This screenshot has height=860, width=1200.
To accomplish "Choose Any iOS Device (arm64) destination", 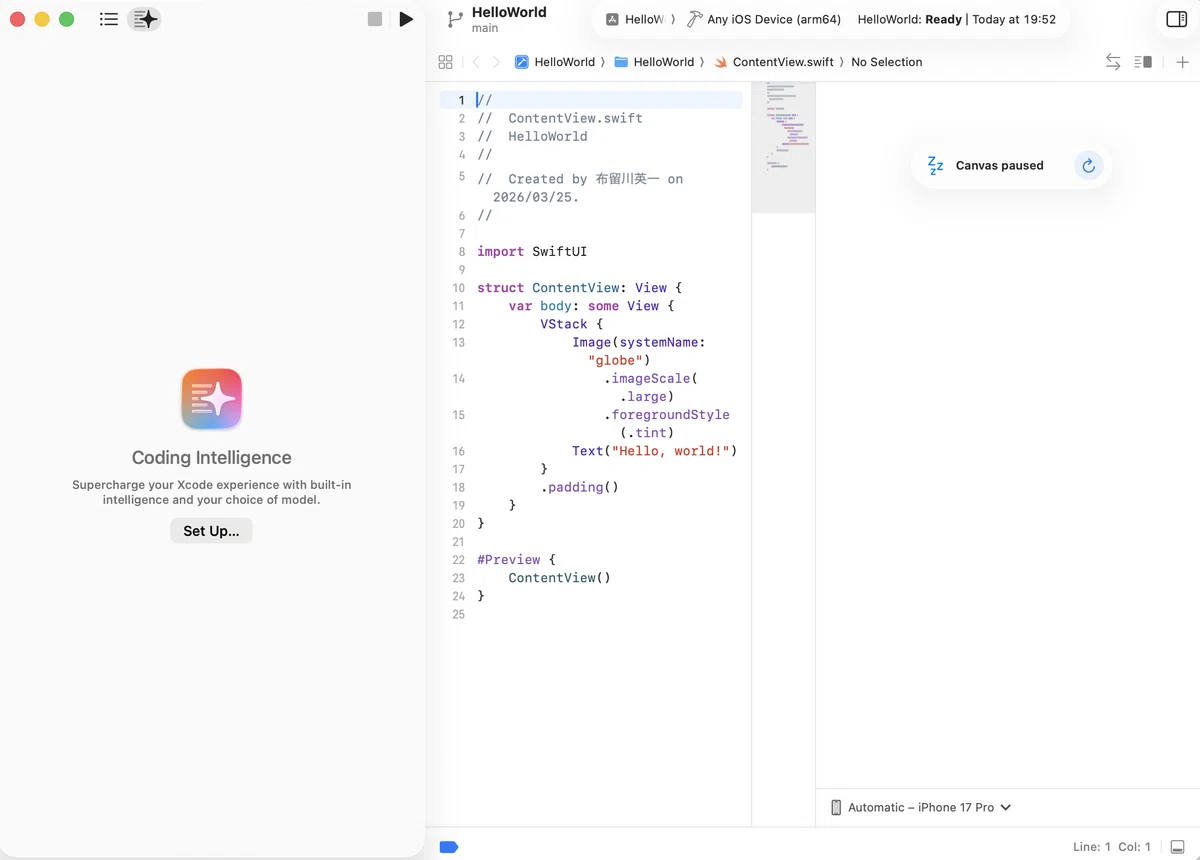I will click(x=764, y=19).
